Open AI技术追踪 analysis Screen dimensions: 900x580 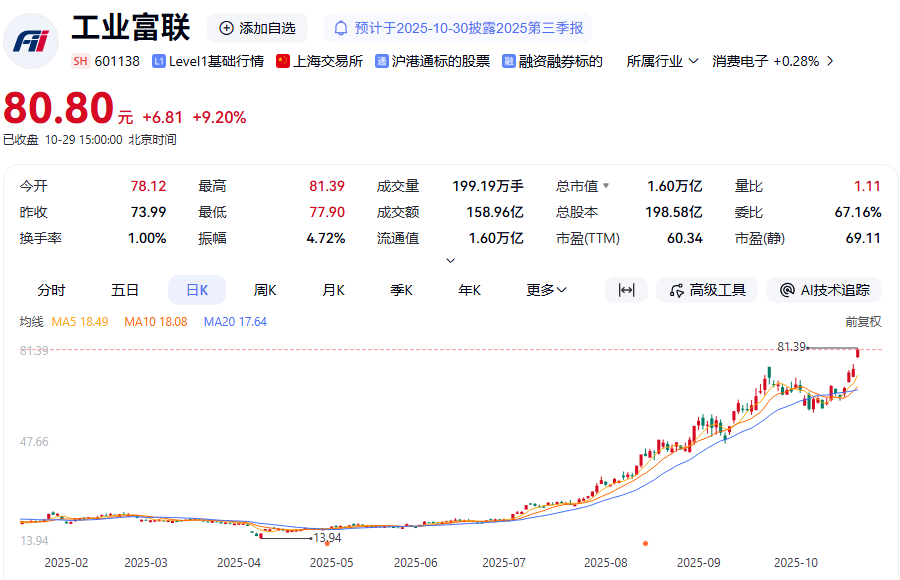pos(824,290)
